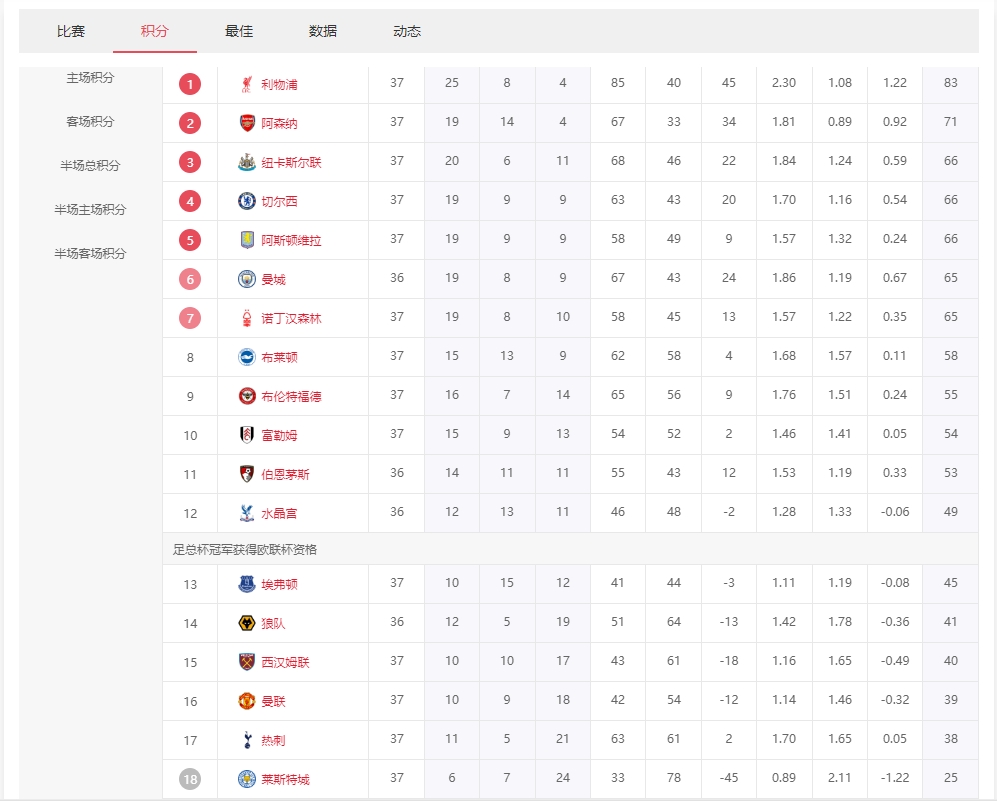This screenshot has width=997, height=801.
Task: Click the Arsenal club crest icon
Action: 247,123
